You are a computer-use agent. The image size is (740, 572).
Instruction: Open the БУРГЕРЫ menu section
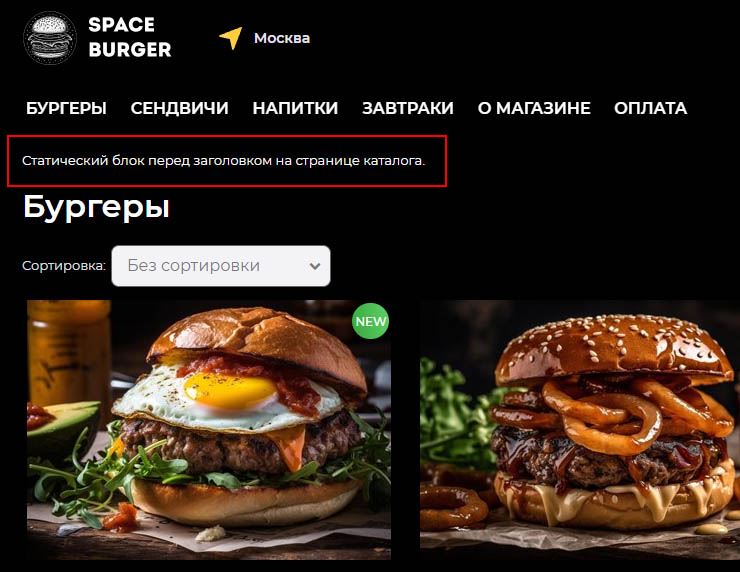pyautogui.click(x=66, y=108)
